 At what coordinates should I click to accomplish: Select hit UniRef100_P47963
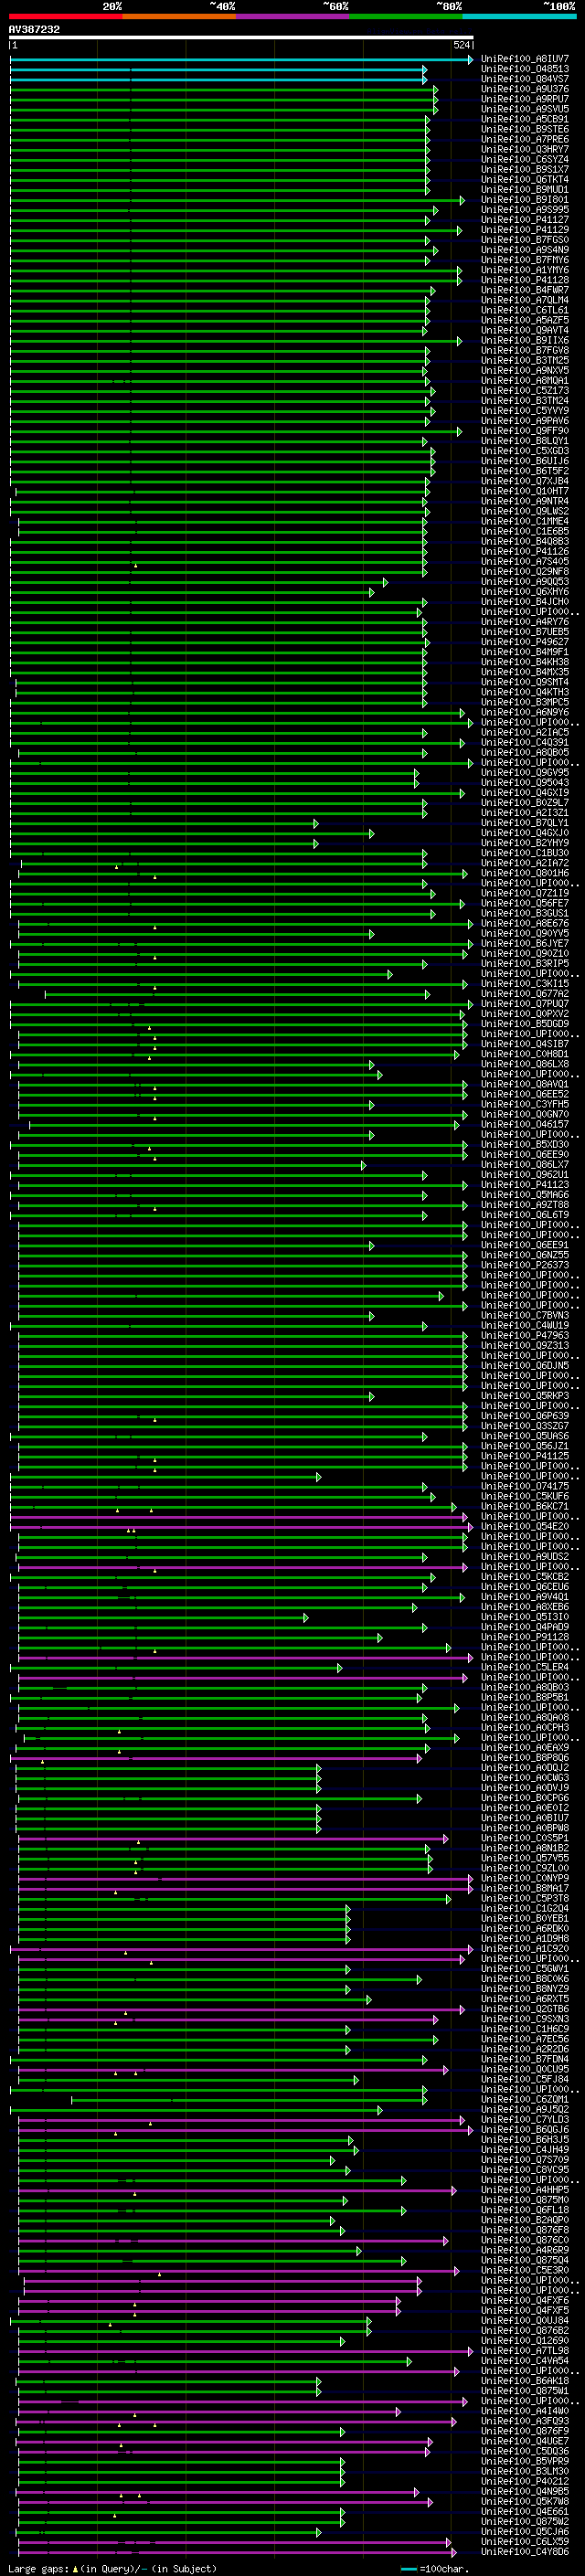click(525, 1335)
